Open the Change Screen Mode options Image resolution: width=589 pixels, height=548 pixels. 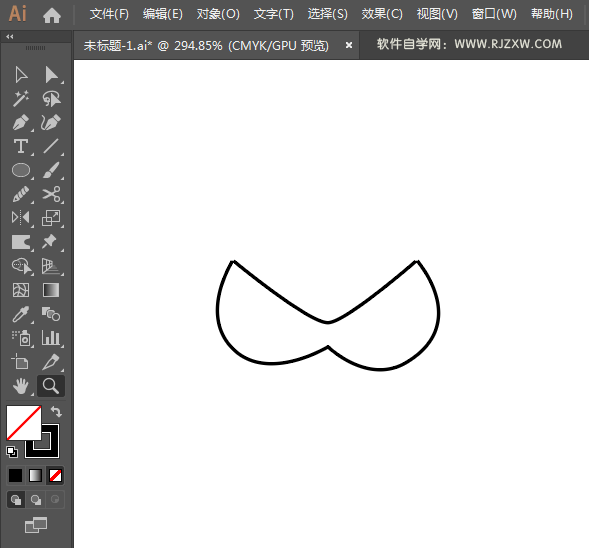[36, 525]
